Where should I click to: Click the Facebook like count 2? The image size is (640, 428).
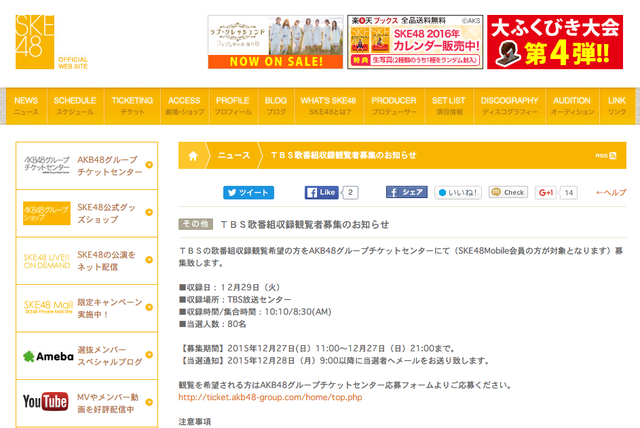(350, 193)
